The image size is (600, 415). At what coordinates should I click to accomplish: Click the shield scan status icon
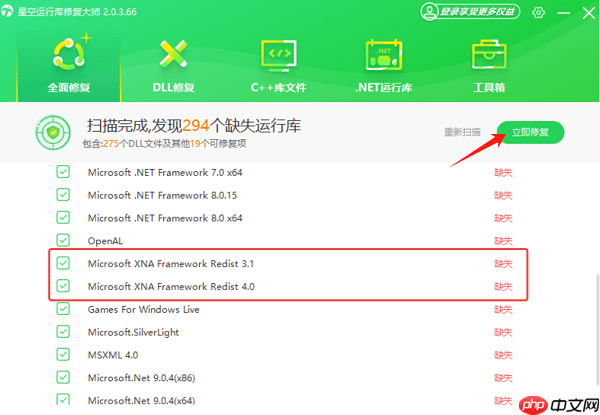(x=53, y=132)
